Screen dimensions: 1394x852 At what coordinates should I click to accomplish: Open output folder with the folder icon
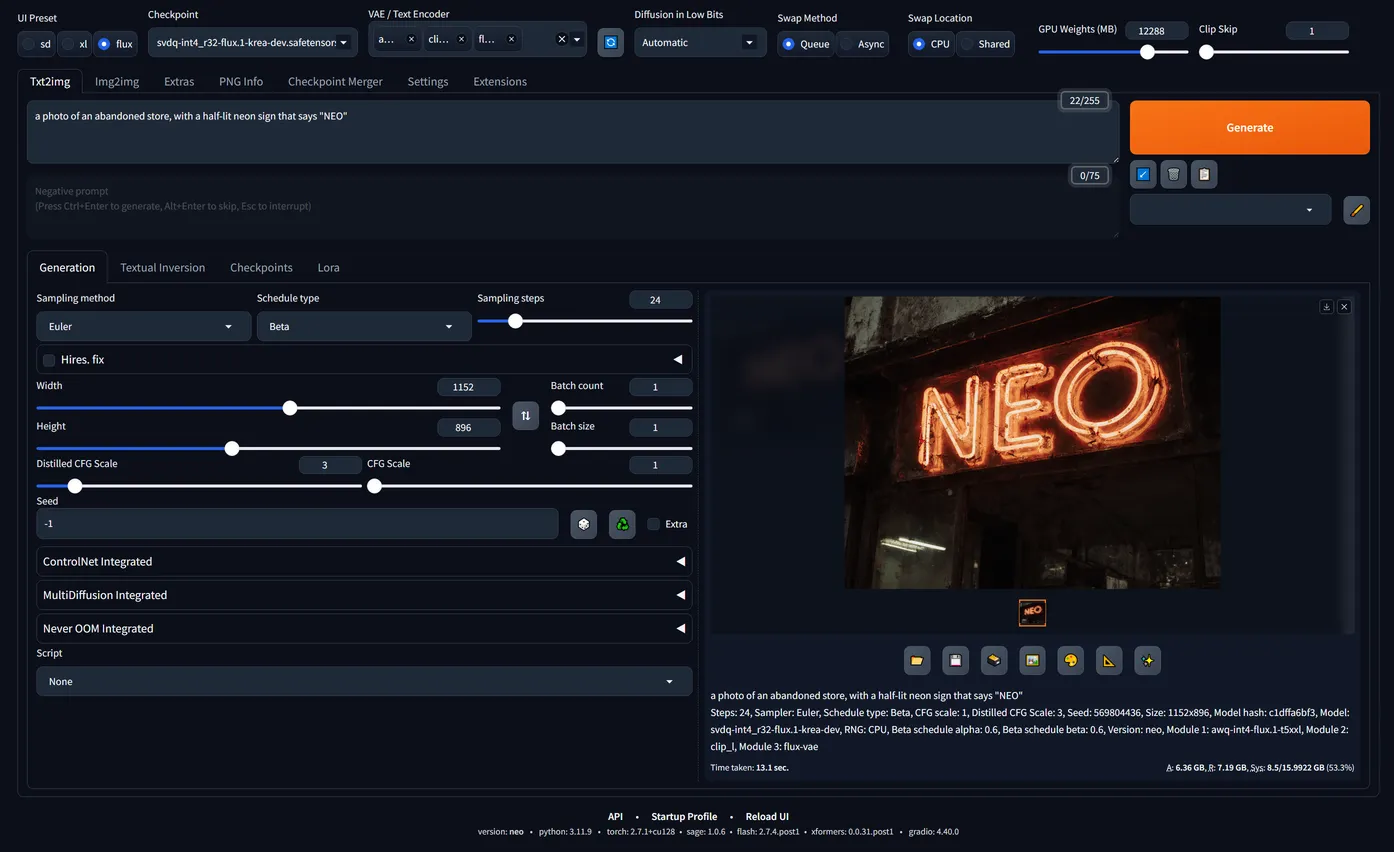[x=917, y=660]
